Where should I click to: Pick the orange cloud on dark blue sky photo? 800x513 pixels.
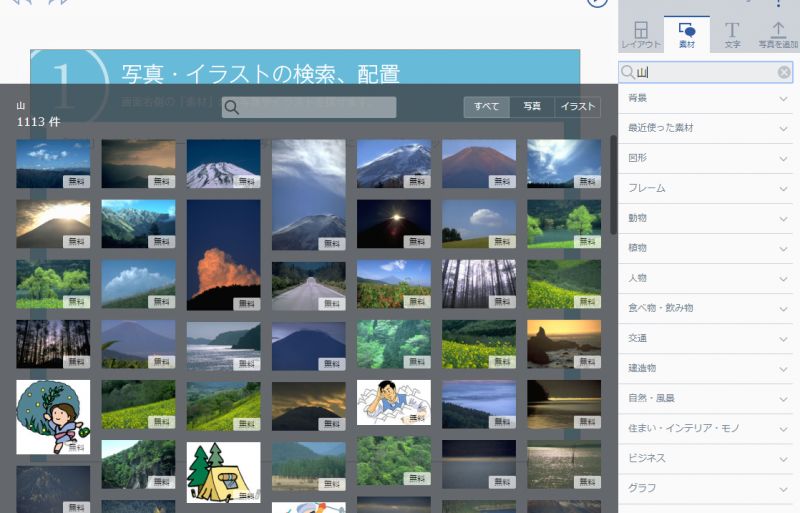[223, 255]
